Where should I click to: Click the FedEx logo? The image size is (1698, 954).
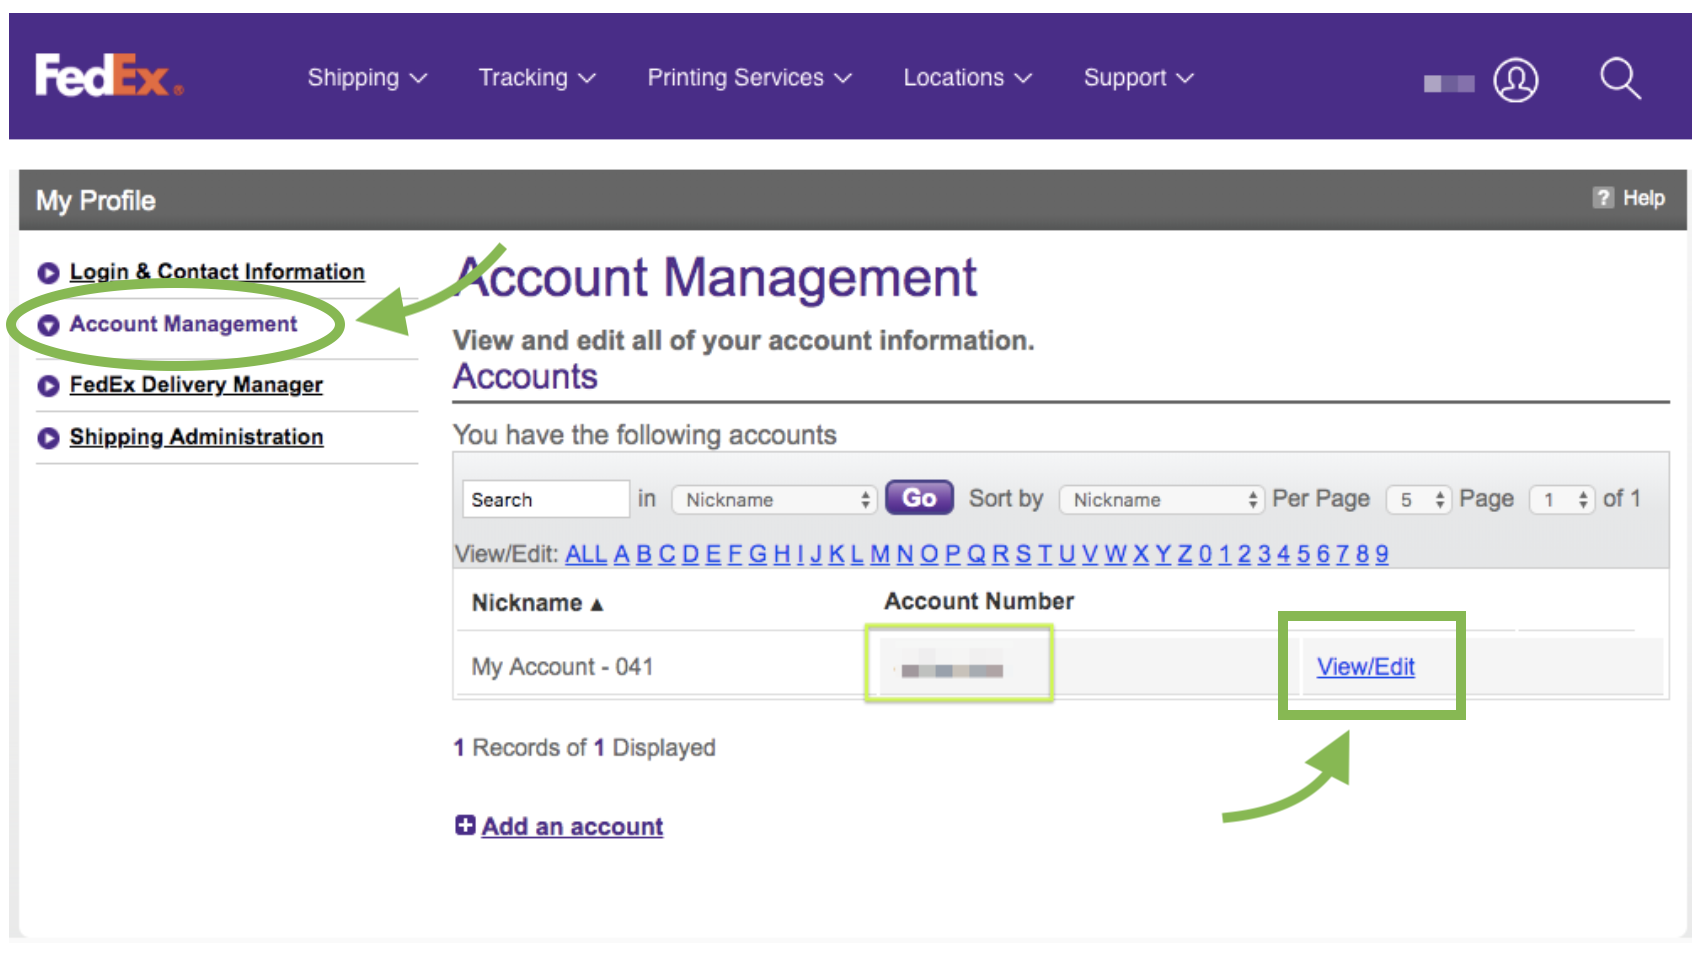tap(109, 75)
